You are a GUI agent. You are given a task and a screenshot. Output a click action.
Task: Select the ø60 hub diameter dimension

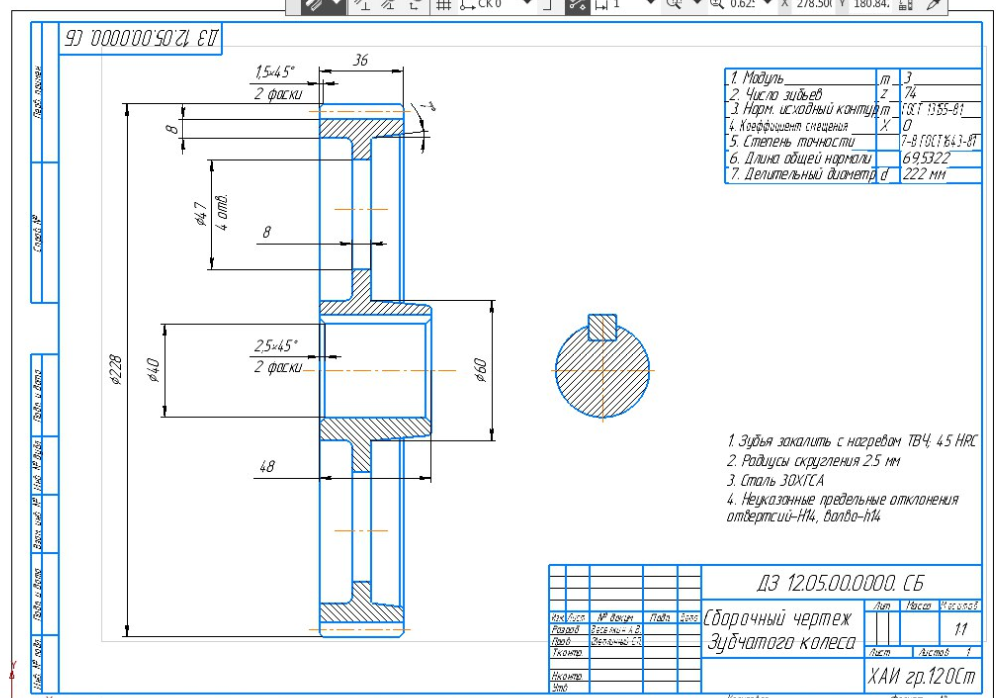click(481, 370)
